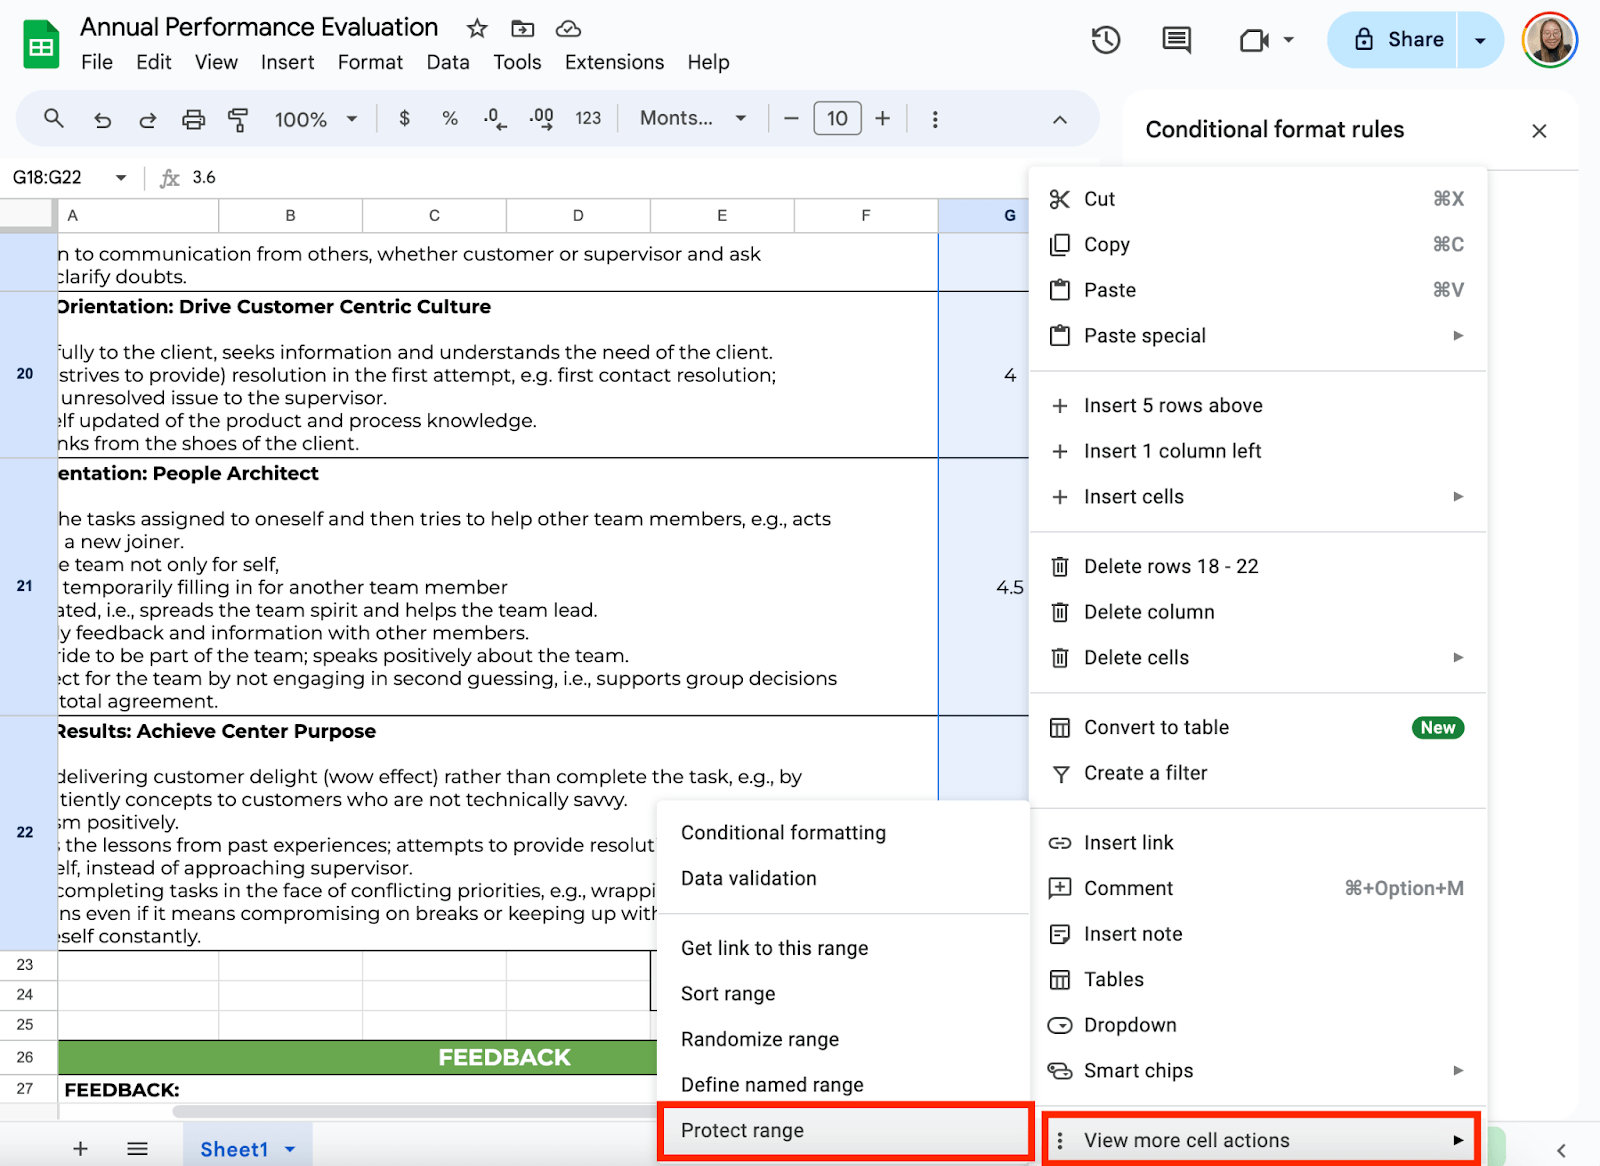Undo the last action
This screenshot has width=1600, height=1166.
102,120
